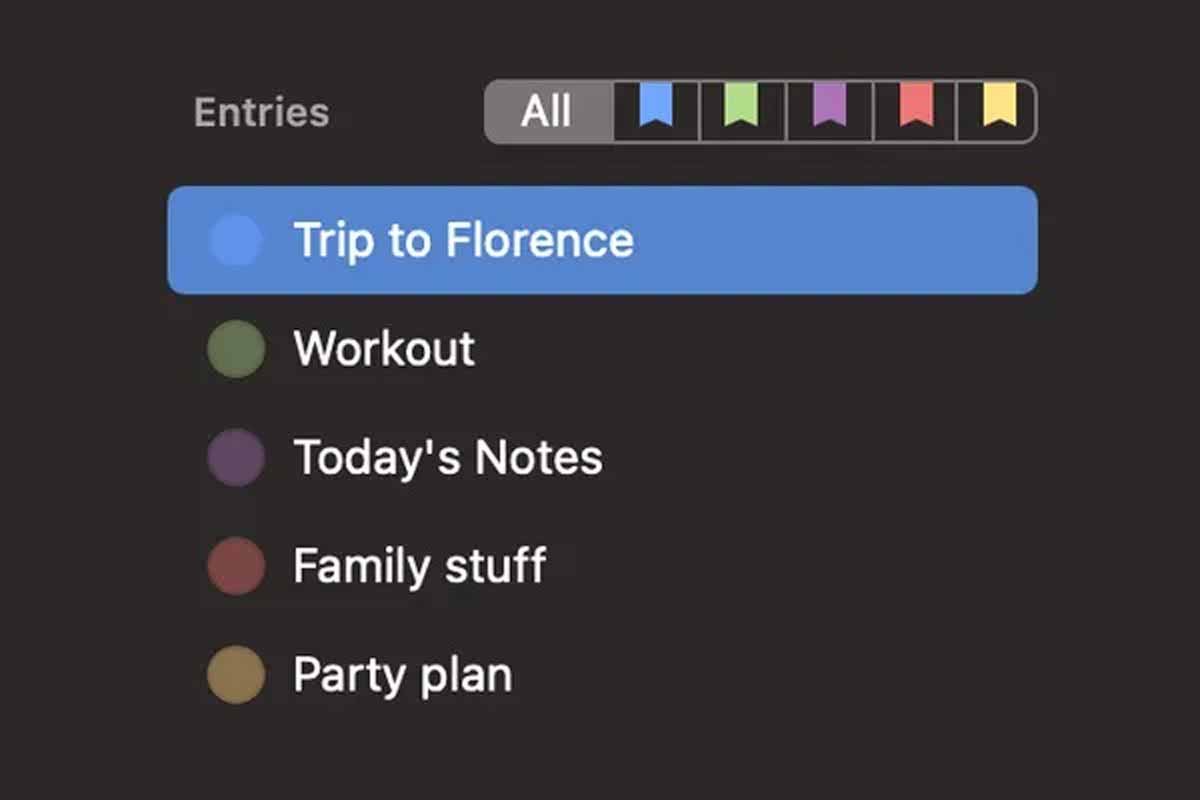Click the Entries section heading
The height and width of the screenshot is (800, 1200).
coord(261,112)
